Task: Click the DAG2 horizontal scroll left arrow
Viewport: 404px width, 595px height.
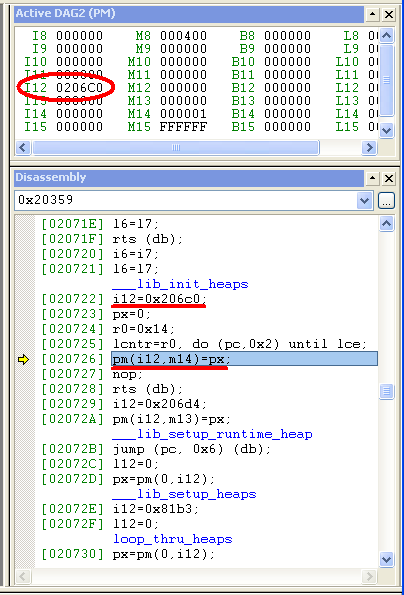Action: coord(23,147)
